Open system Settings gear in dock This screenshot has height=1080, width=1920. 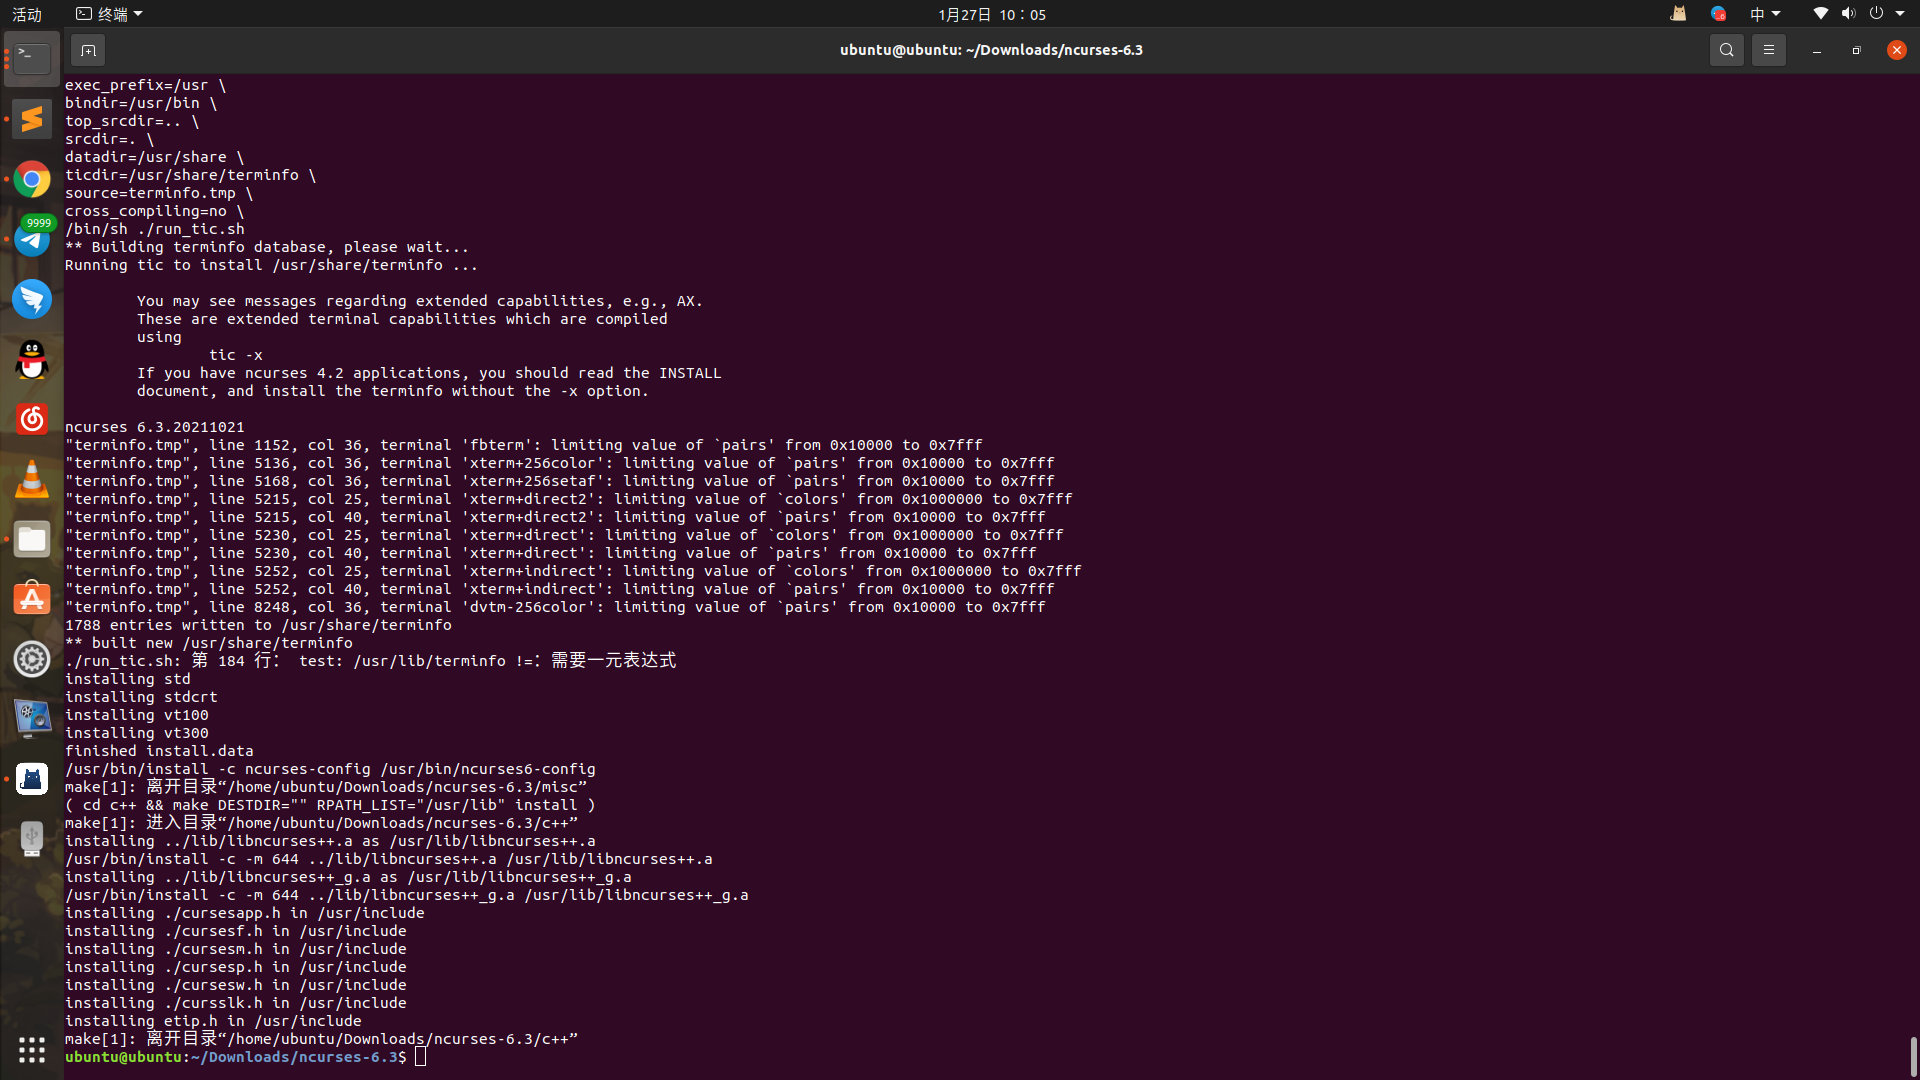tap(32, 659)
